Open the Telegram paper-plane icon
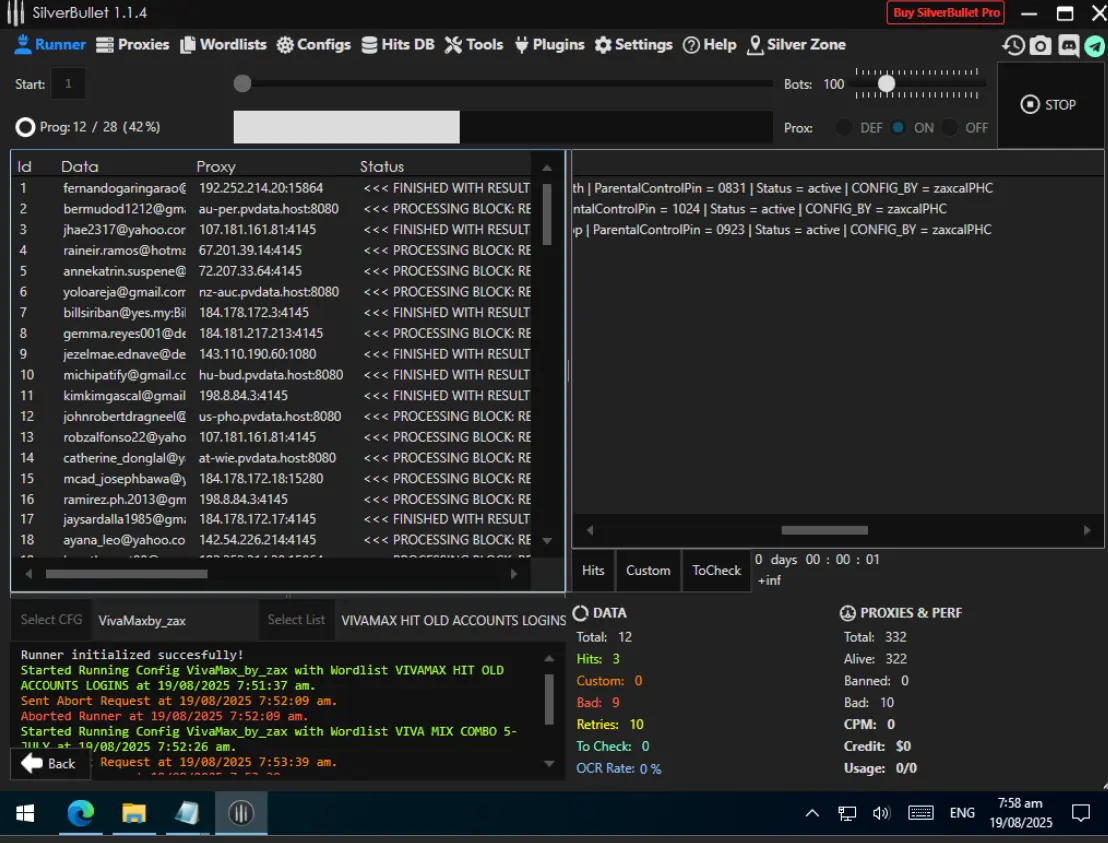Screen dimensions: 1108x843 [1095, 46]
